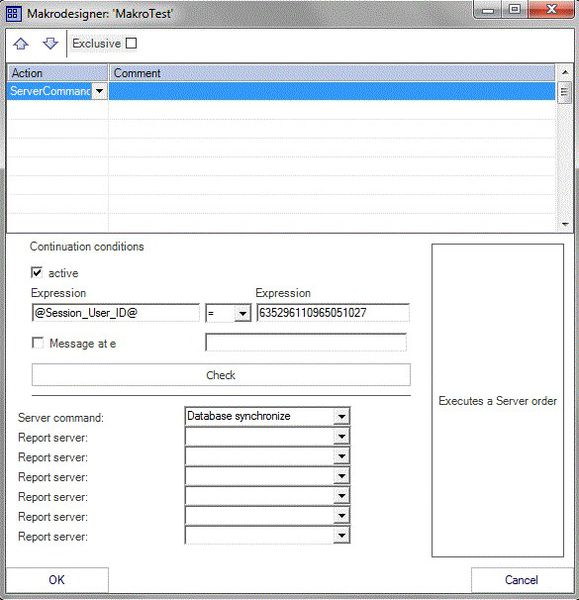Uncheck the active continuation condition
The width and height of the screenshot is (579, 600).
coord(37,272)
